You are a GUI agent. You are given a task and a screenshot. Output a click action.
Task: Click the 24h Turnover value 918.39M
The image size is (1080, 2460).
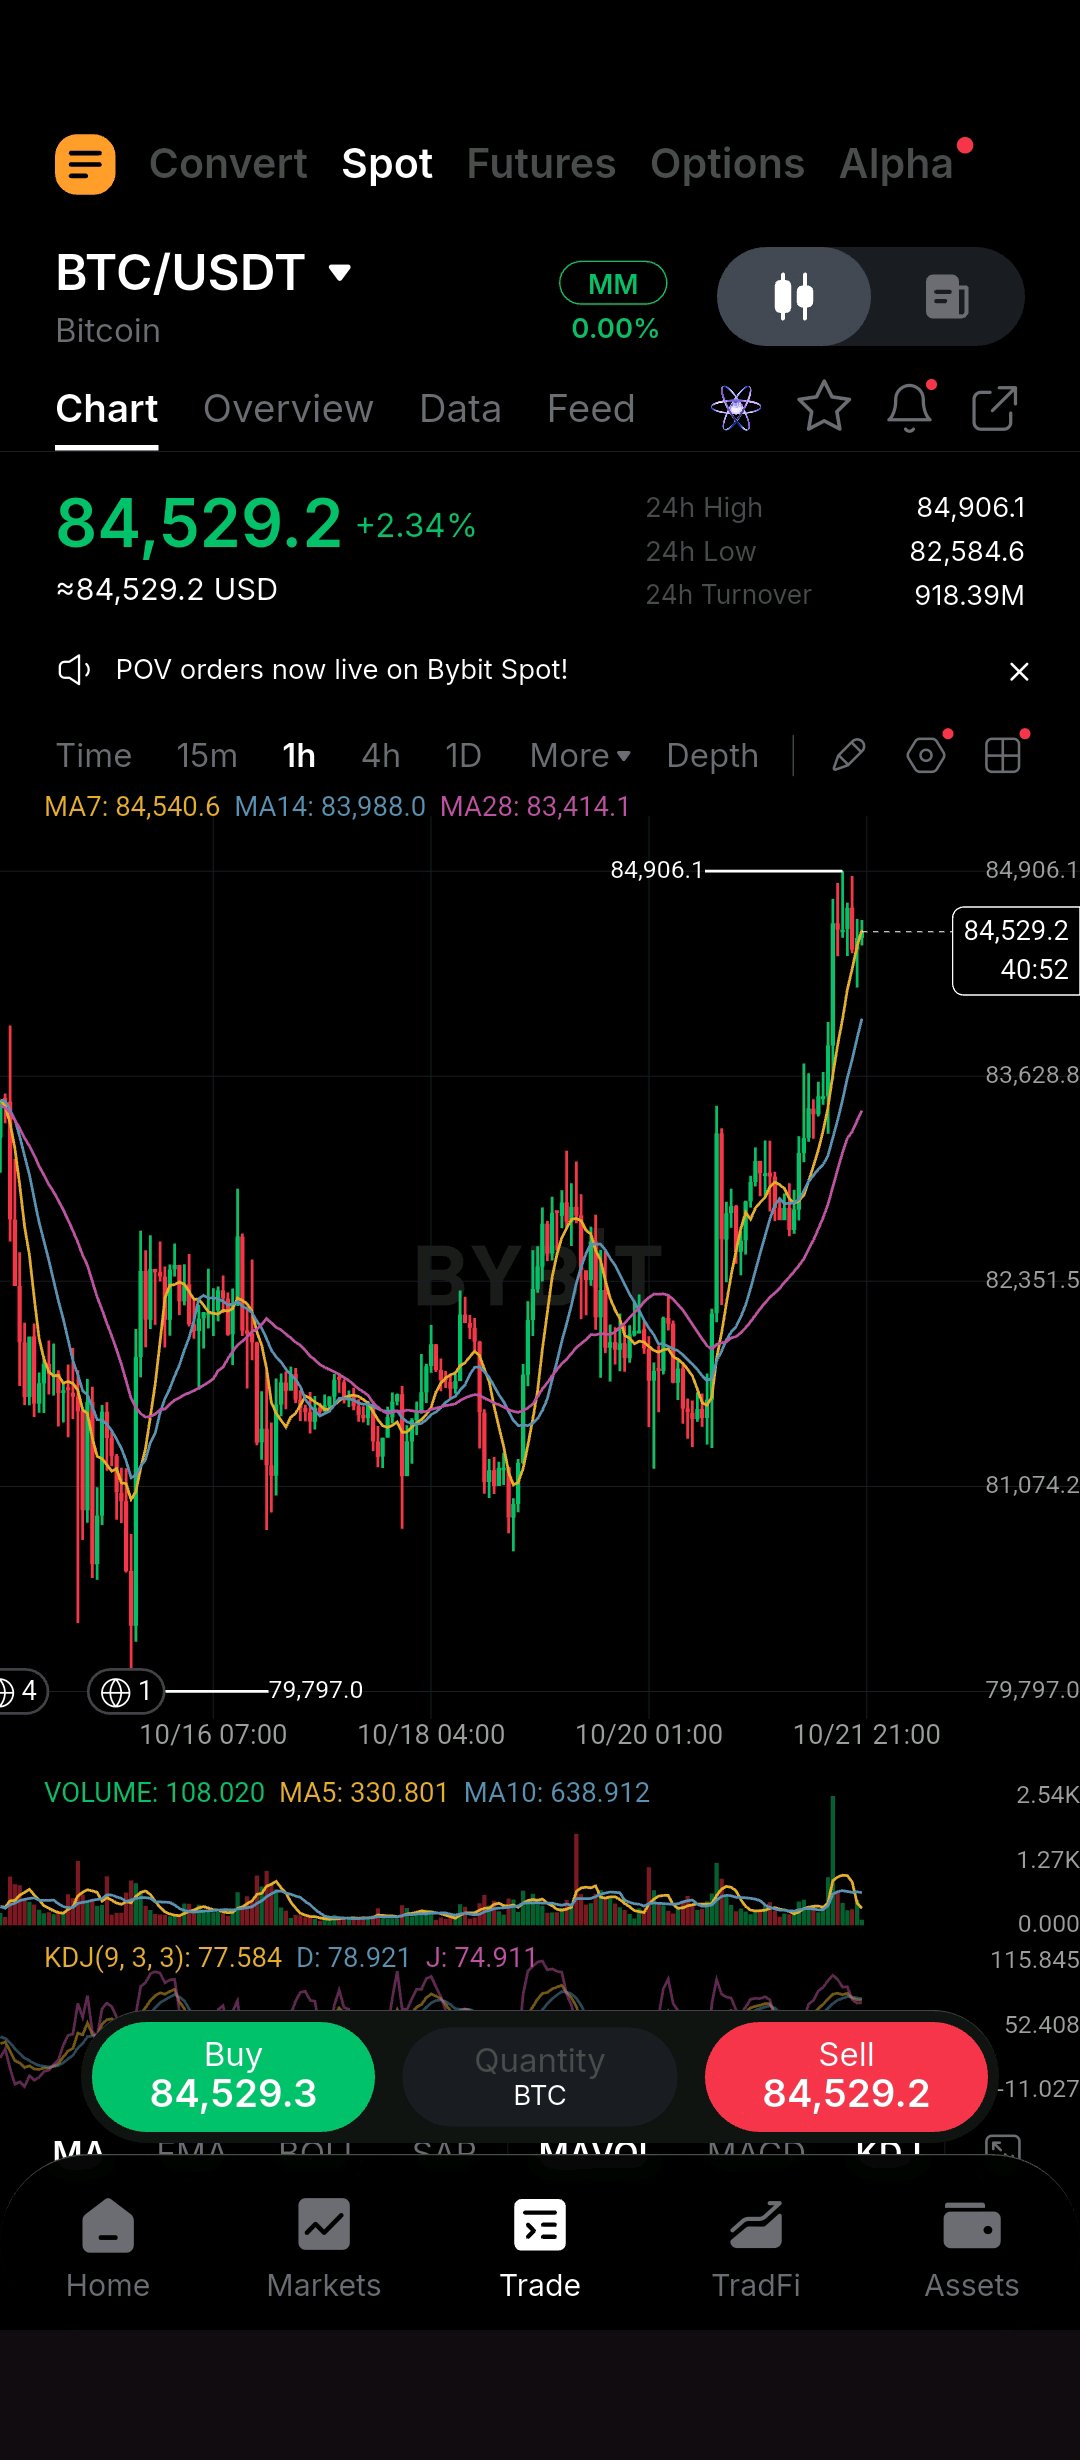[969, 595]
